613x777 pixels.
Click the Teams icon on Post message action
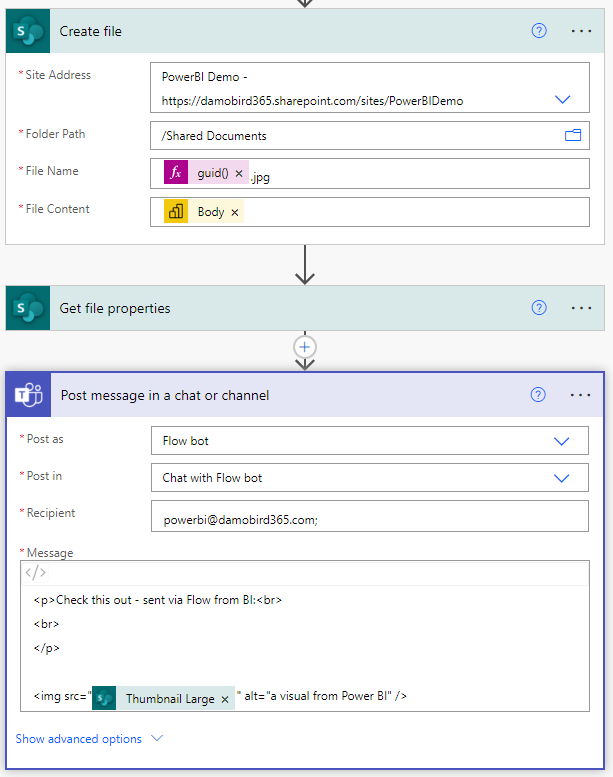(29, 395)
